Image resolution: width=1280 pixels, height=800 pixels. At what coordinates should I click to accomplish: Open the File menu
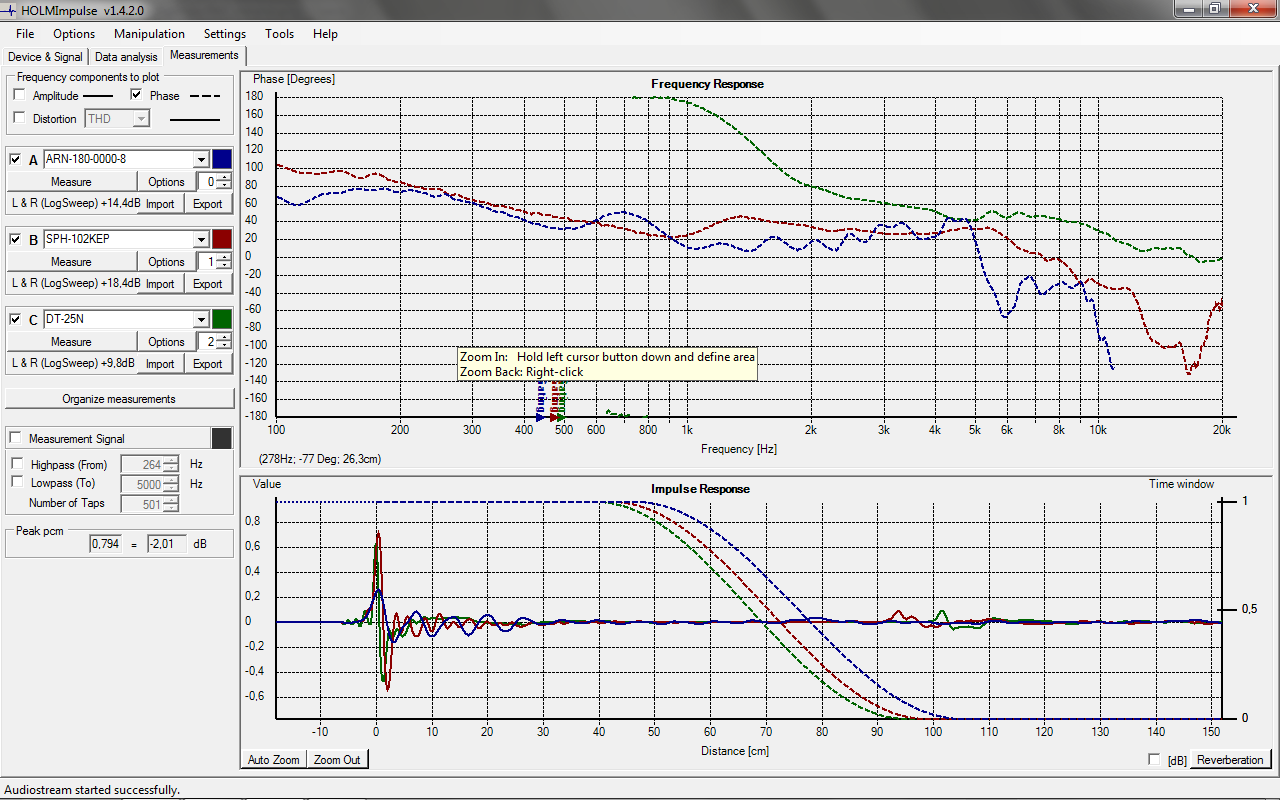[25, 34]
